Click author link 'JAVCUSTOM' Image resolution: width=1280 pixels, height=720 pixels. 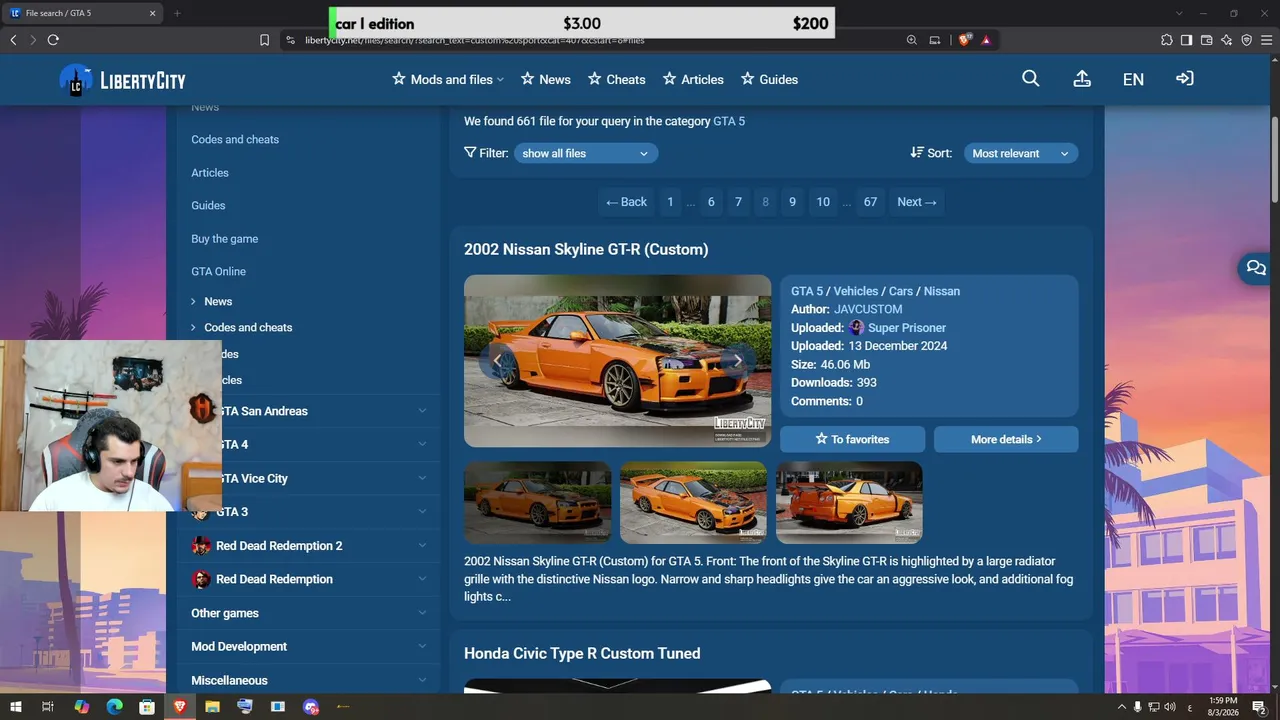coord(868,310)
